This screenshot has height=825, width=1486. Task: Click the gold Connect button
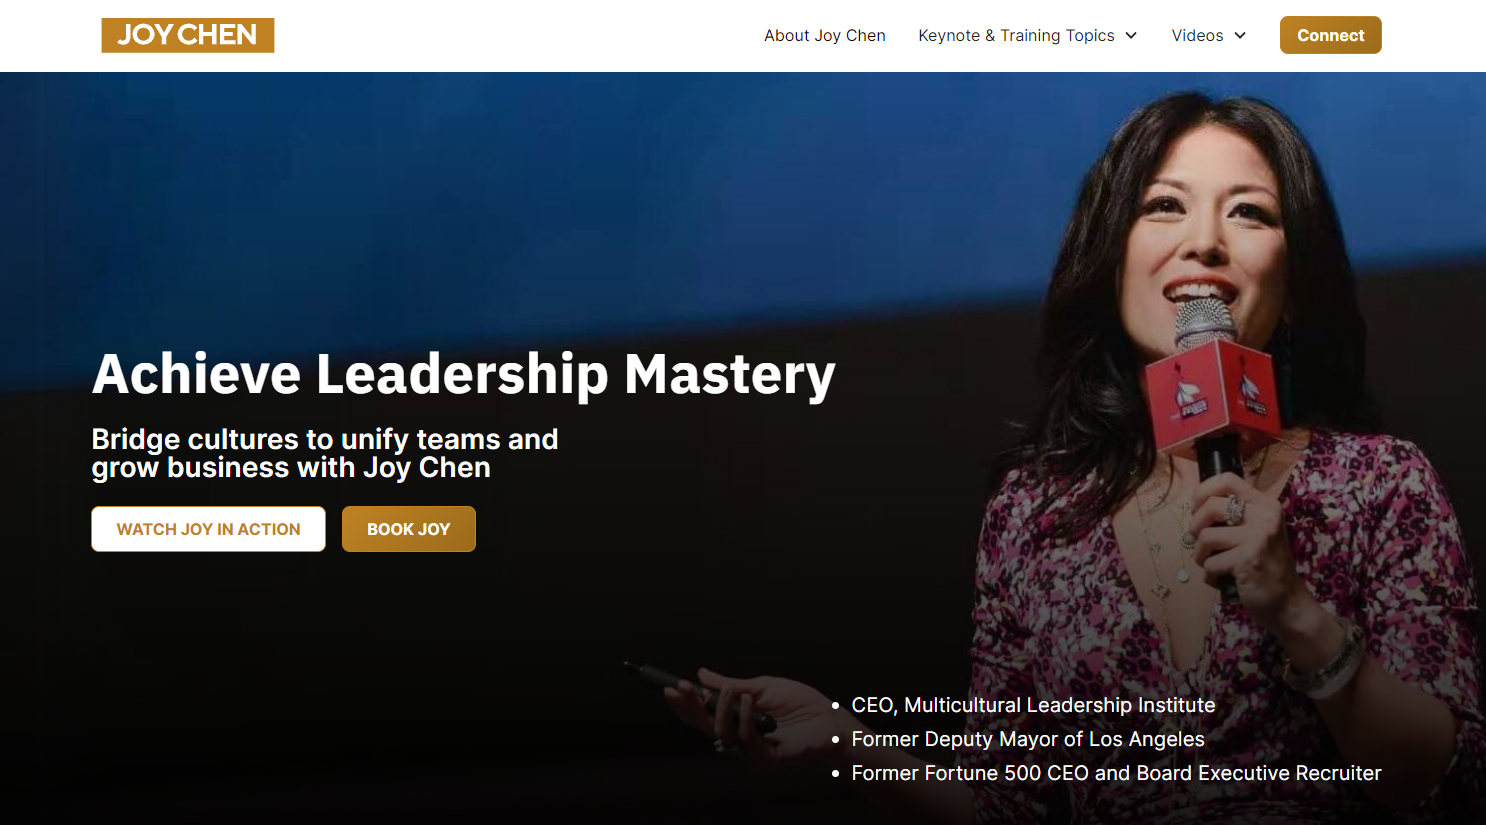coord(1330,35)
